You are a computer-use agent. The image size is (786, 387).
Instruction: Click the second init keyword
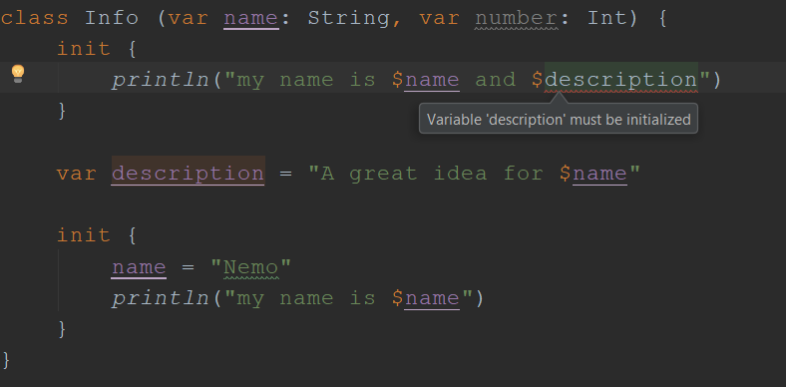84,235
